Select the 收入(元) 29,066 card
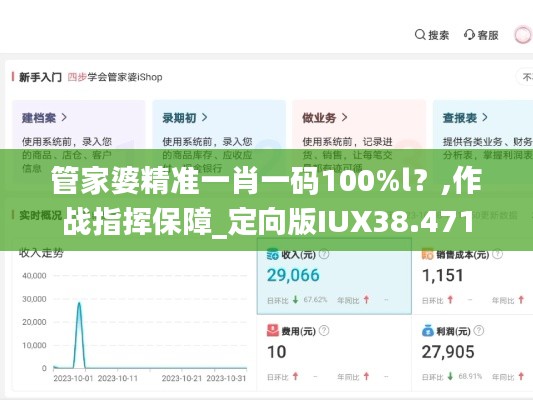This screenshot has height=400, width=533. point(334,276)
